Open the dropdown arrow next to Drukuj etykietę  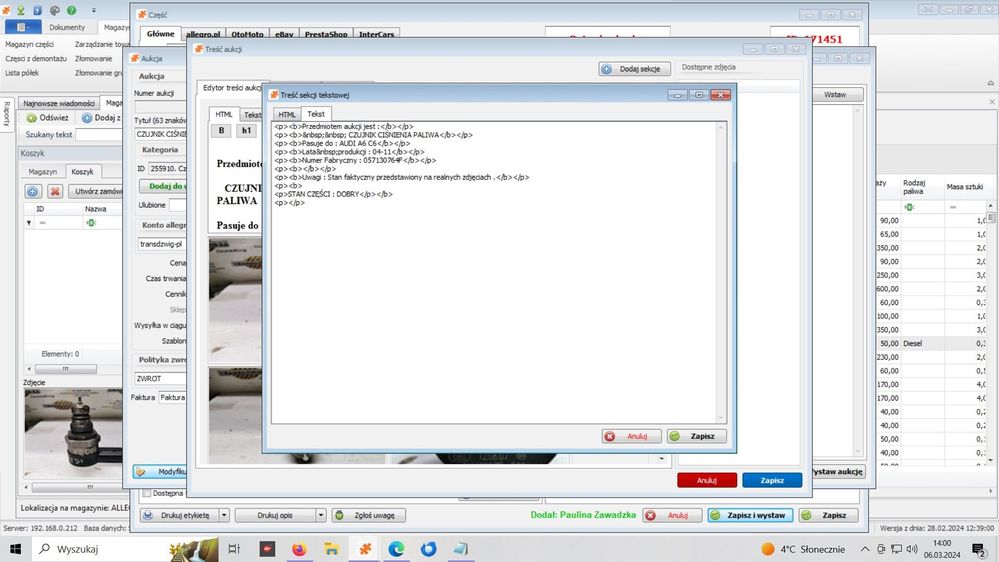224,515
